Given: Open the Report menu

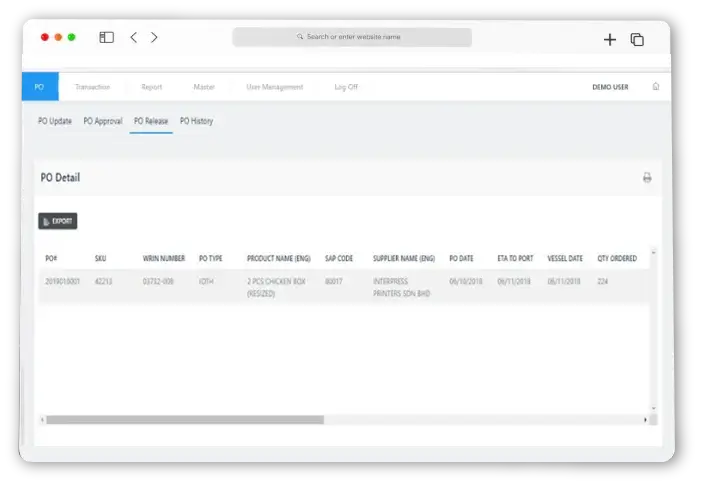Looking at the screenshot, I should pos(152,87).
